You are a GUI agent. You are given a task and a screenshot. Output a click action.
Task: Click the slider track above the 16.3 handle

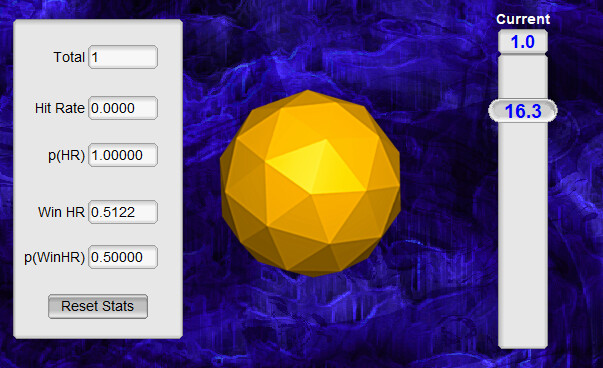pos(523,78)
